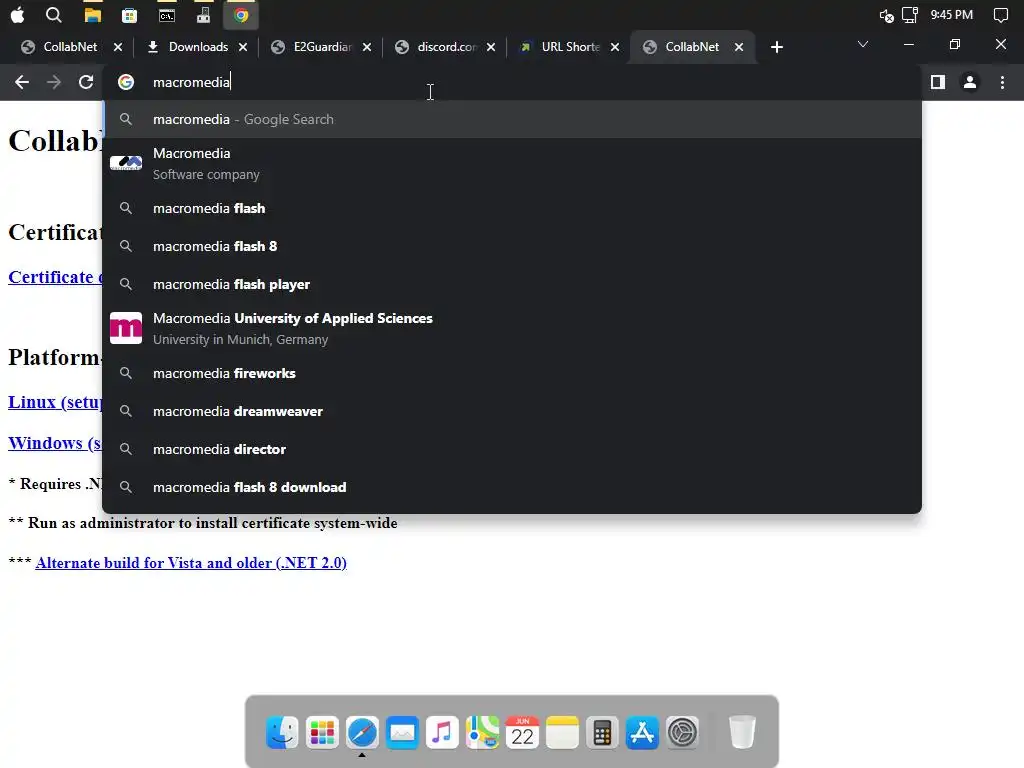Viewport: 1024px width, 768px height.
Task: Open a new tab with plus button
Action: pos(776,47)
